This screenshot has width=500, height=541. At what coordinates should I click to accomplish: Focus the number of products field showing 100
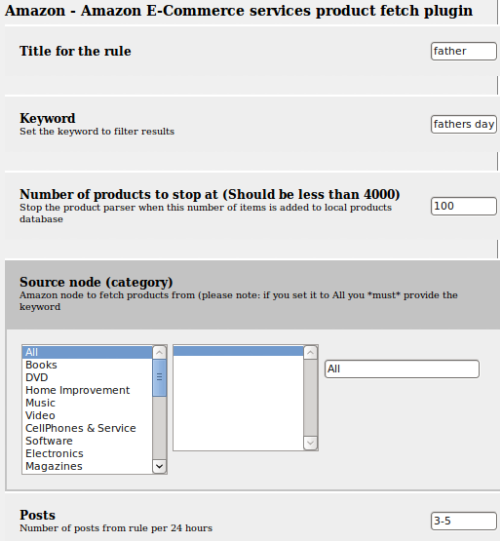(x=463, y=206)
